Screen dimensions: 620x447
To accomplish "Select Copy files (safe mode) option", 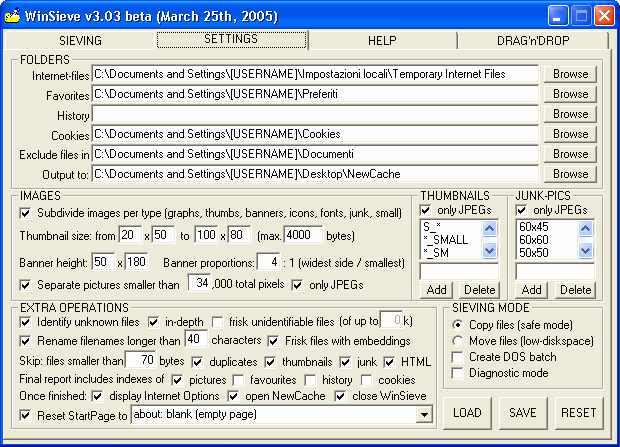I will [458, 325].
